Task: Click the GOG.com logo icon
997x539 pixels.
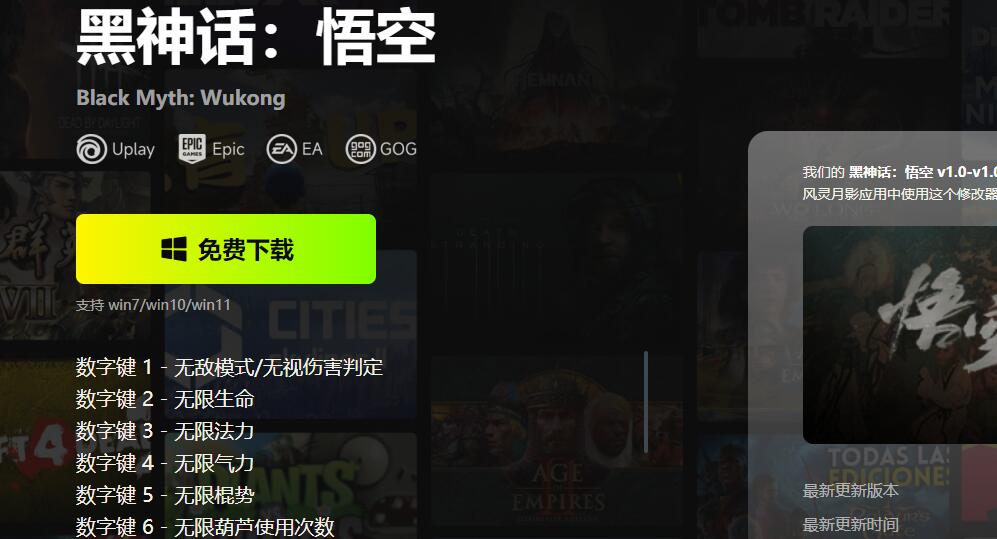Action: tap(361, 149)
